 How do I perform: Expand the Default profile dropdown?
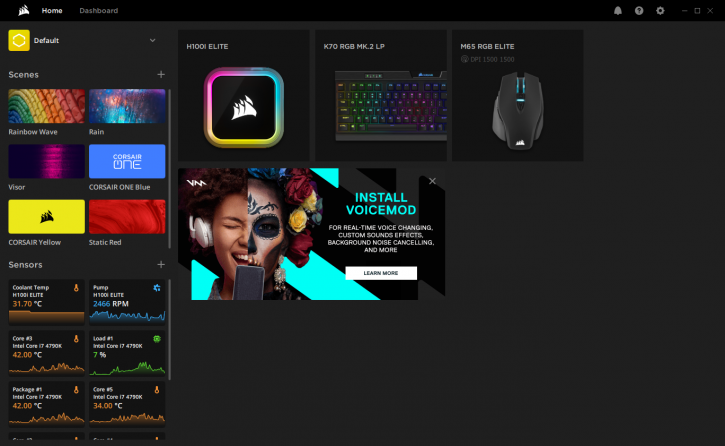point(153,41)
